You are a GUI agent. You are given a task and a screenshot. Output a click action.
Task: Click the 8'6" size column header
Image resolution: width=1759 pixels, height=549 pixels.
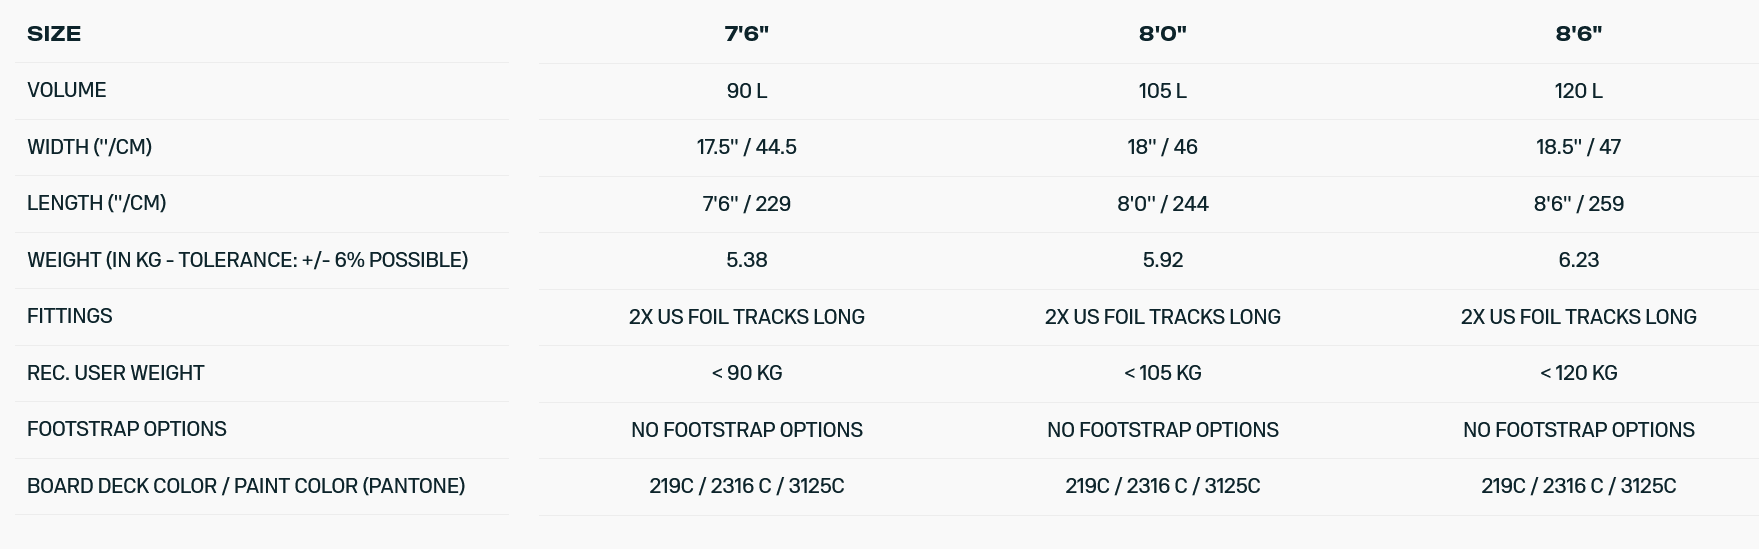click(x=1578, y=34)
